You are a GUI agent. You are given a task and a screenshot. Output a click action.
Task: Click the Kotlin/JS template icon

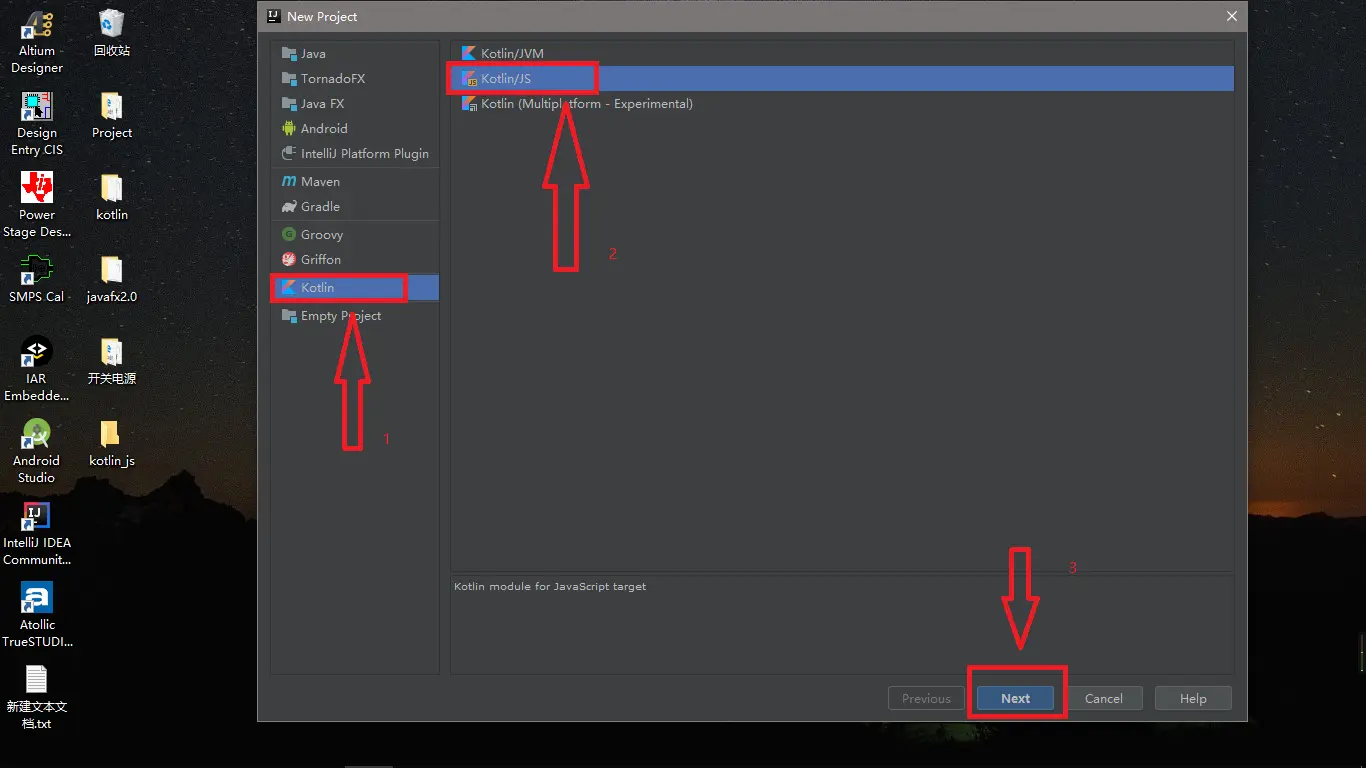(469, 79)
